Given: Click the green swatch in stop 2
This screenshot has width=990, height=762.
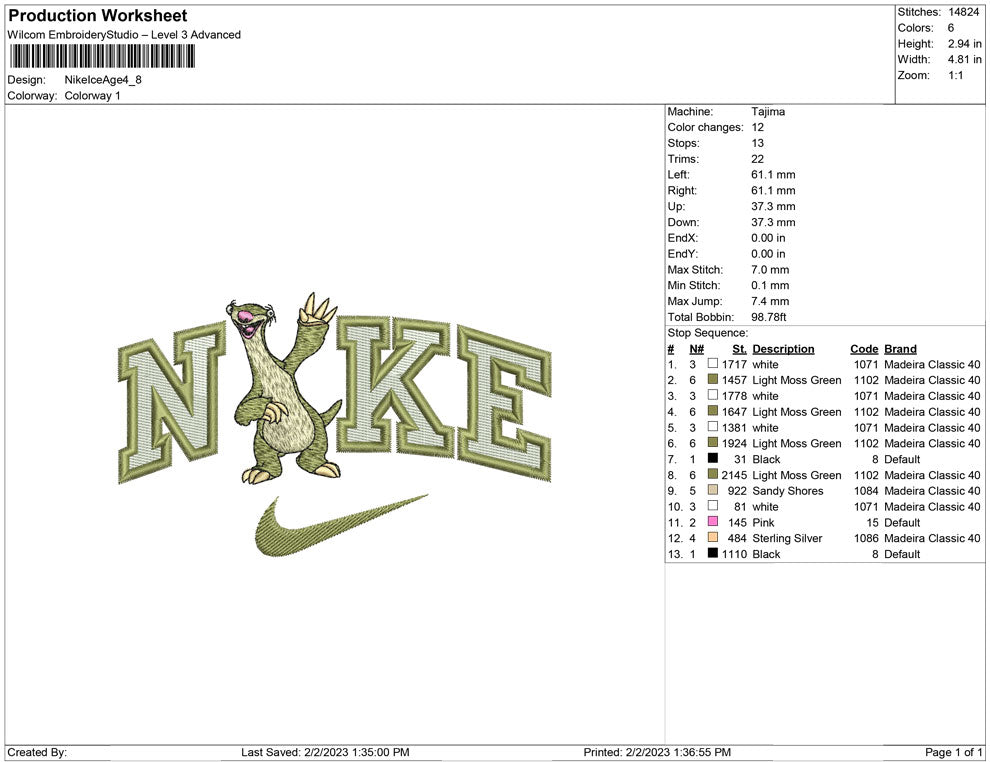Looking at the screenshot, I should point(713,379).
